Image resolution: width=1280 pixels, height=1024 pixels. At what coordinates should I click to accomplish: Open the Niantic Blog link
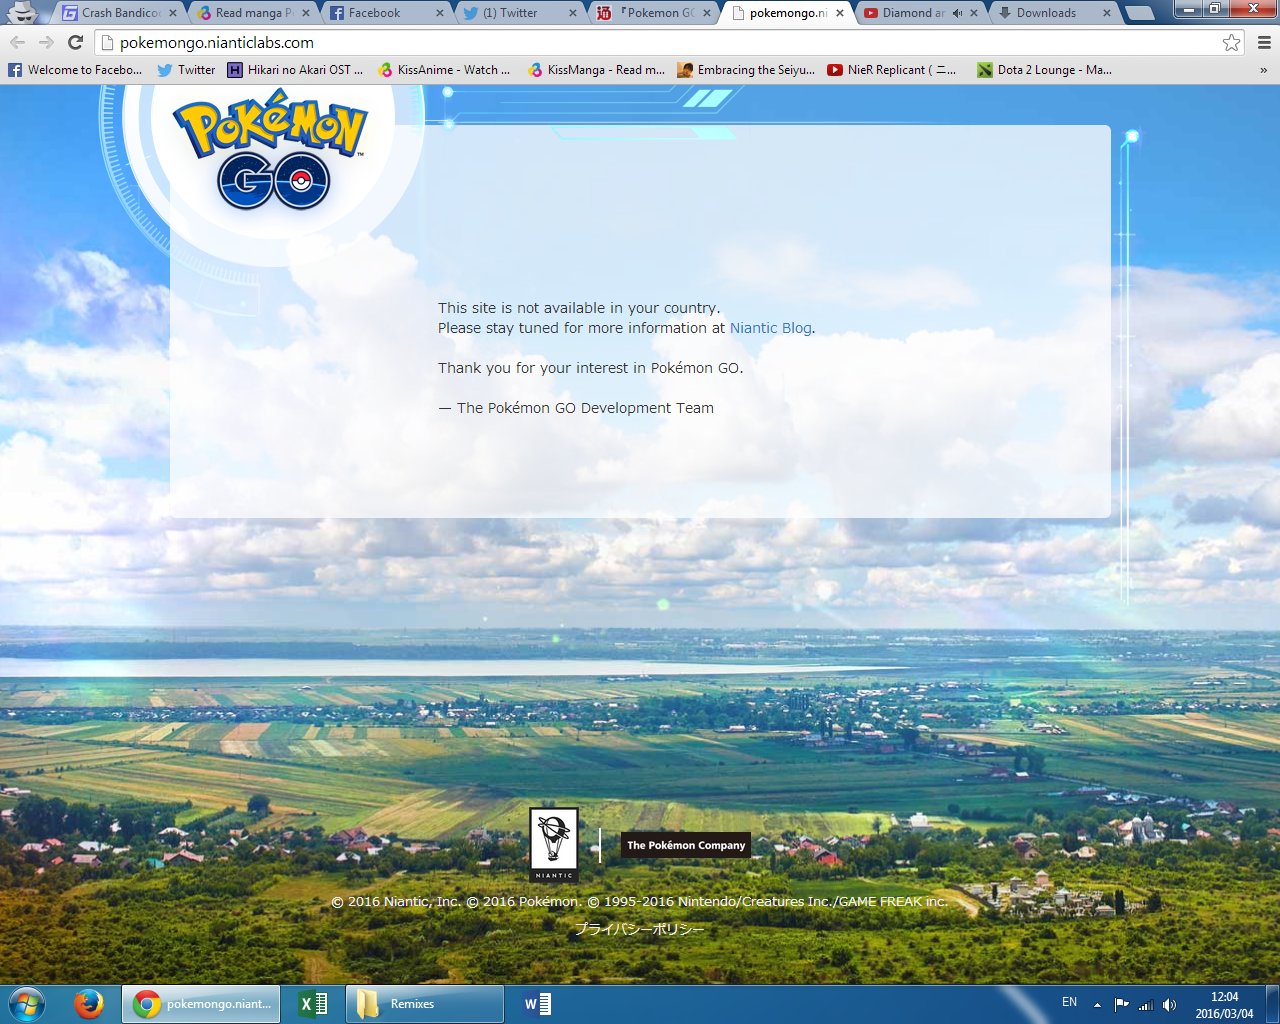770,328
